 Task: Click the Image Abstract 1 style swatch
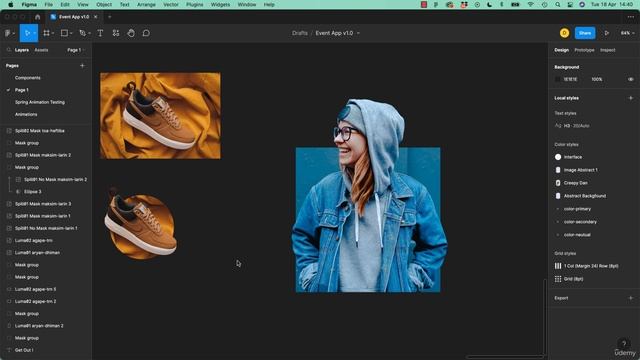click(x=558, y=170)
